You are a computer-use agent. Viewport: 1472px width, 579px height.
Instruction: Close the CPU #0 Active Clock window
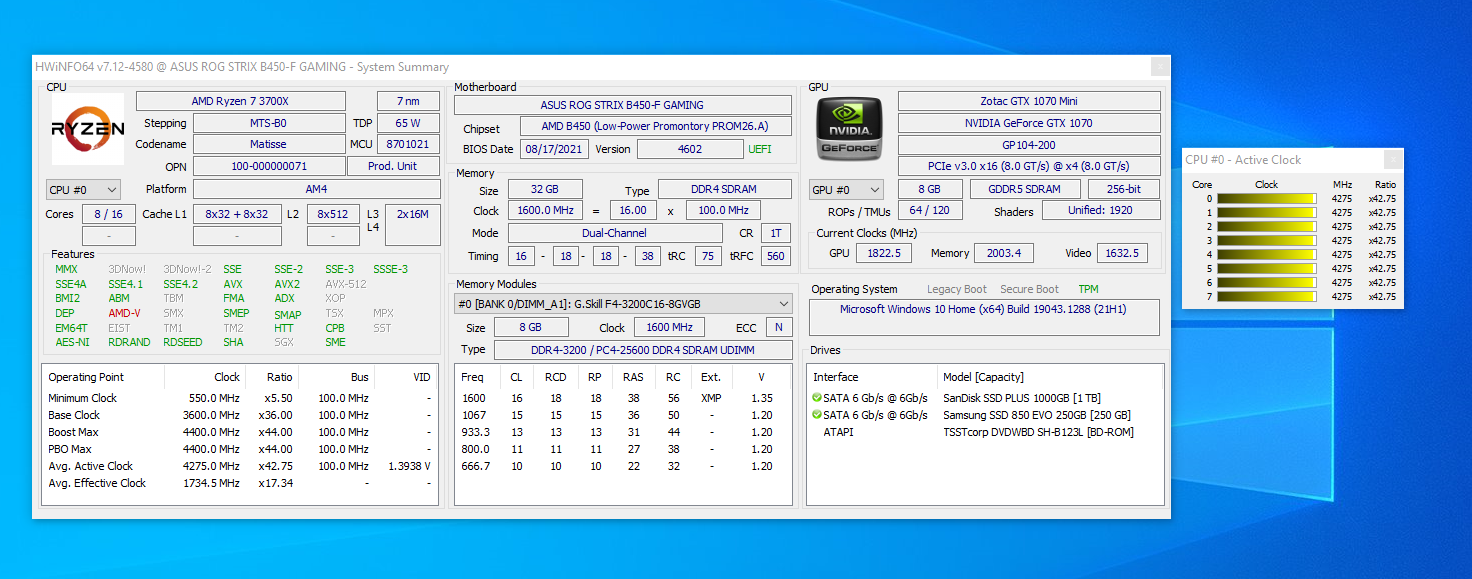(1393, 160)
